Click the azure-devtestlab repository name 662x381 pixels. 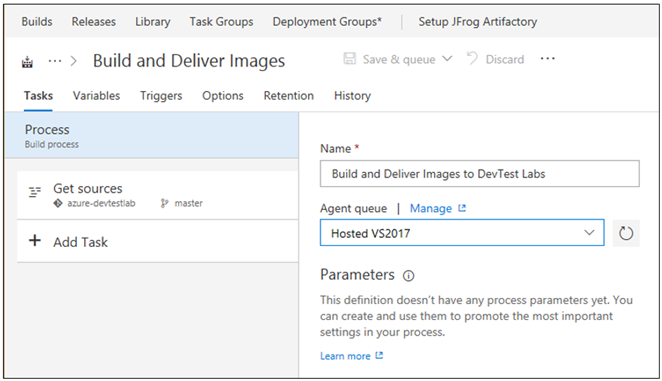101,203
